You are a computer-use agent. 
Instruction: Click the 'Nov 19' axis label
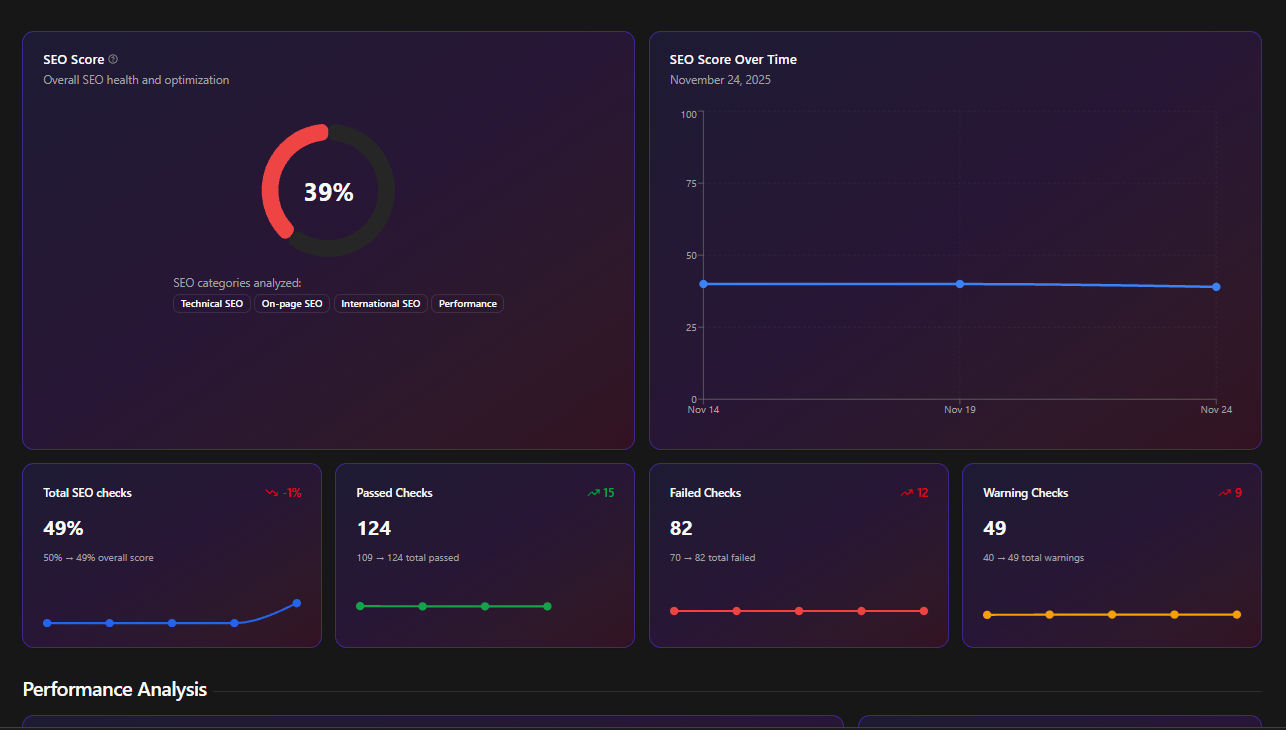[x=960, y=409]
